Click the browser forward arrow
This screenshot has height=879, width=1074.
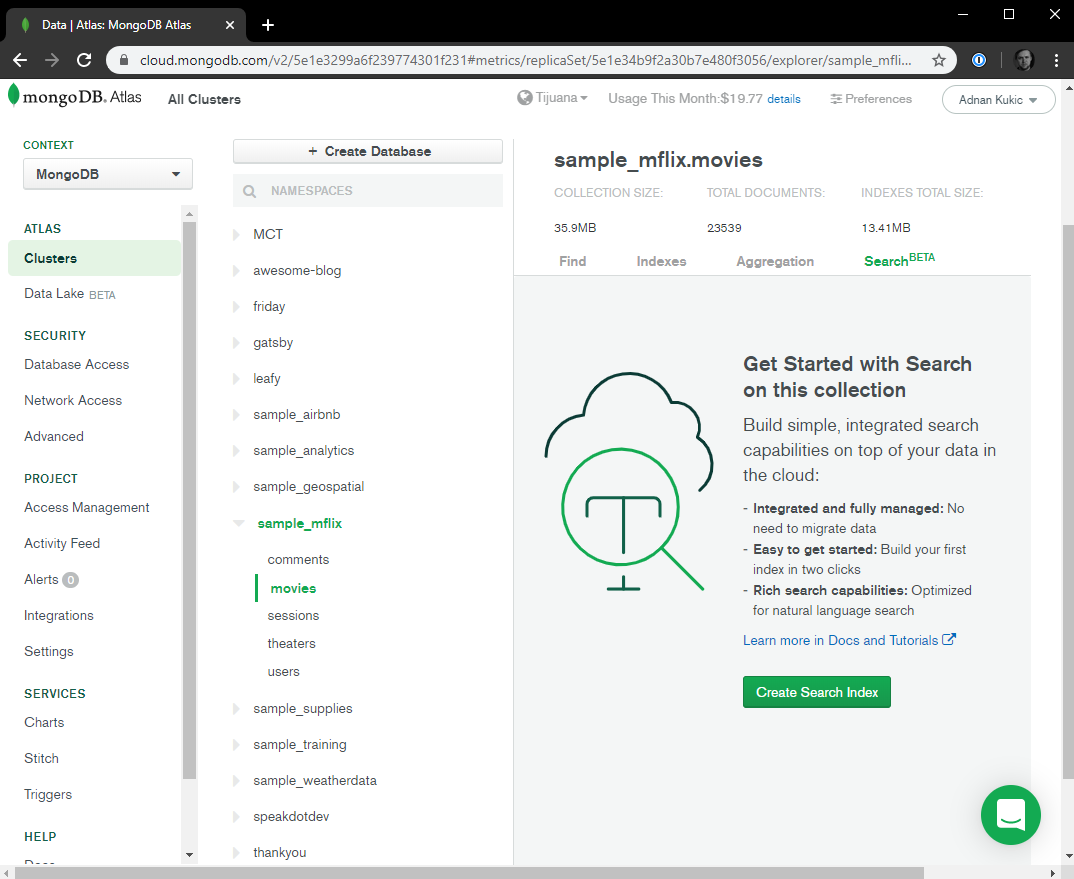(x=52, y=60)
